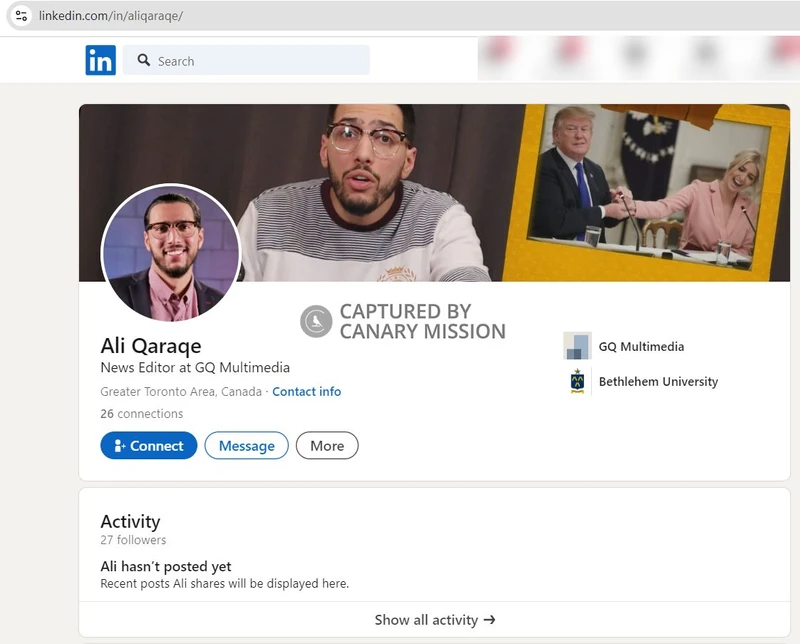Image resolution: width=800 pixels, height=644 pixels.
Task: Open the browser site info icon
Action: [21, 16]
